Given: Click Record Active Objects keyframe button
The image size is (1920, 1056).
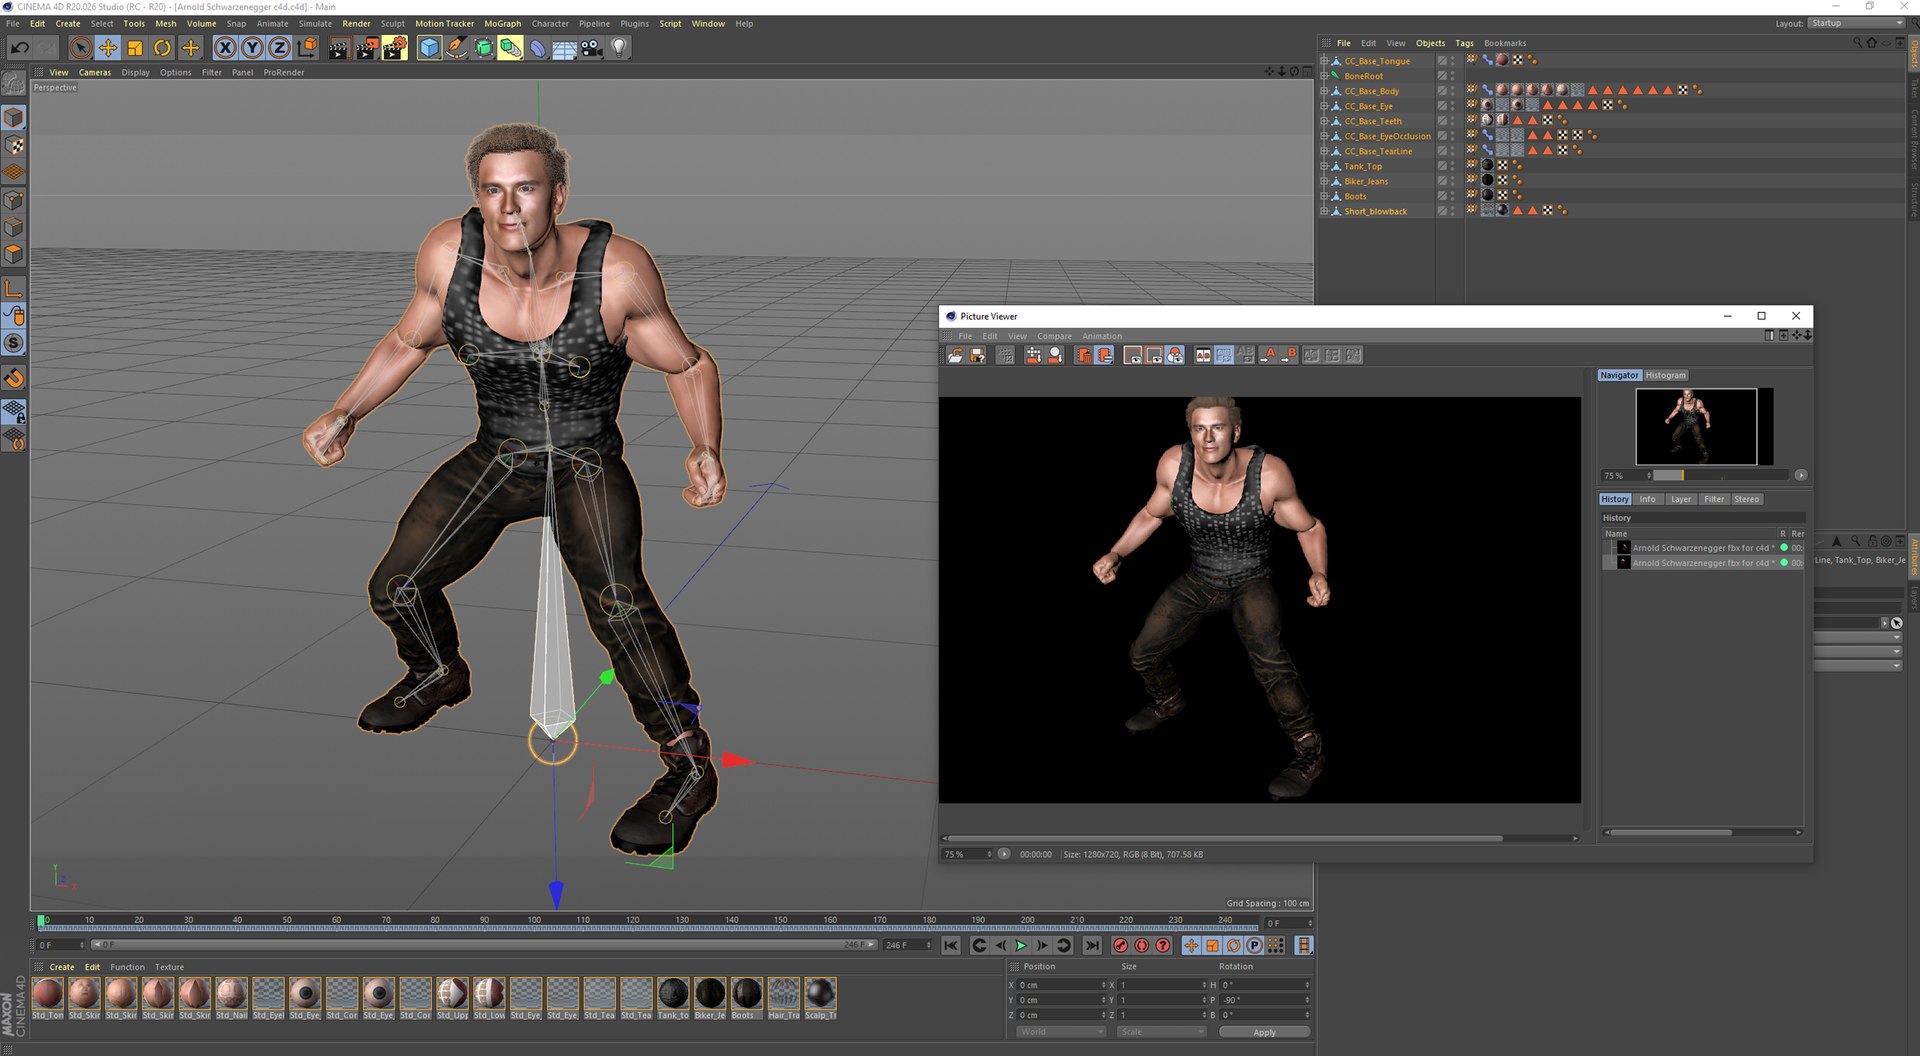Looking at the screenshot, I should click(x=1120, y=945).
